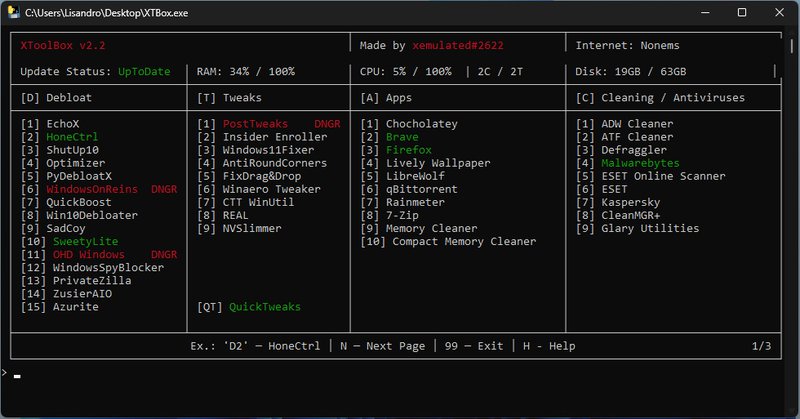Select the ESET Online Scanner entry
Image resolution: width=800 pixels, height=419 pixels.
tap(650, 176)
